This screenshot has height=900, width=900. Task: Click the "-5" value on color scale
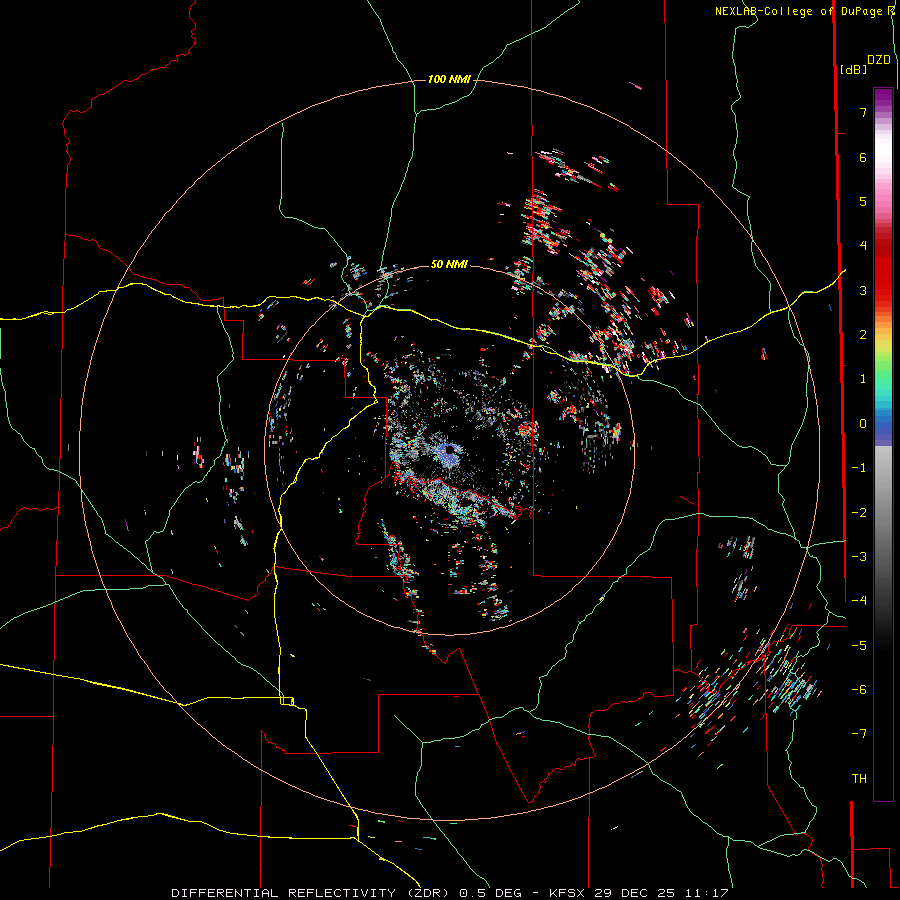859,646
